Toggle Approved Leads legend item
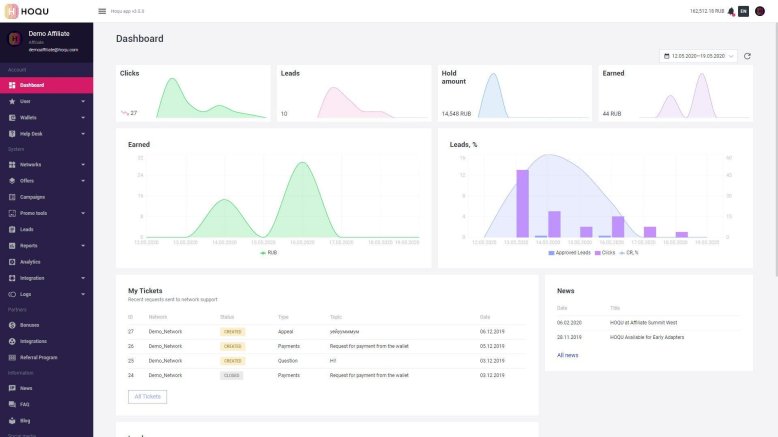 [570, 252]
